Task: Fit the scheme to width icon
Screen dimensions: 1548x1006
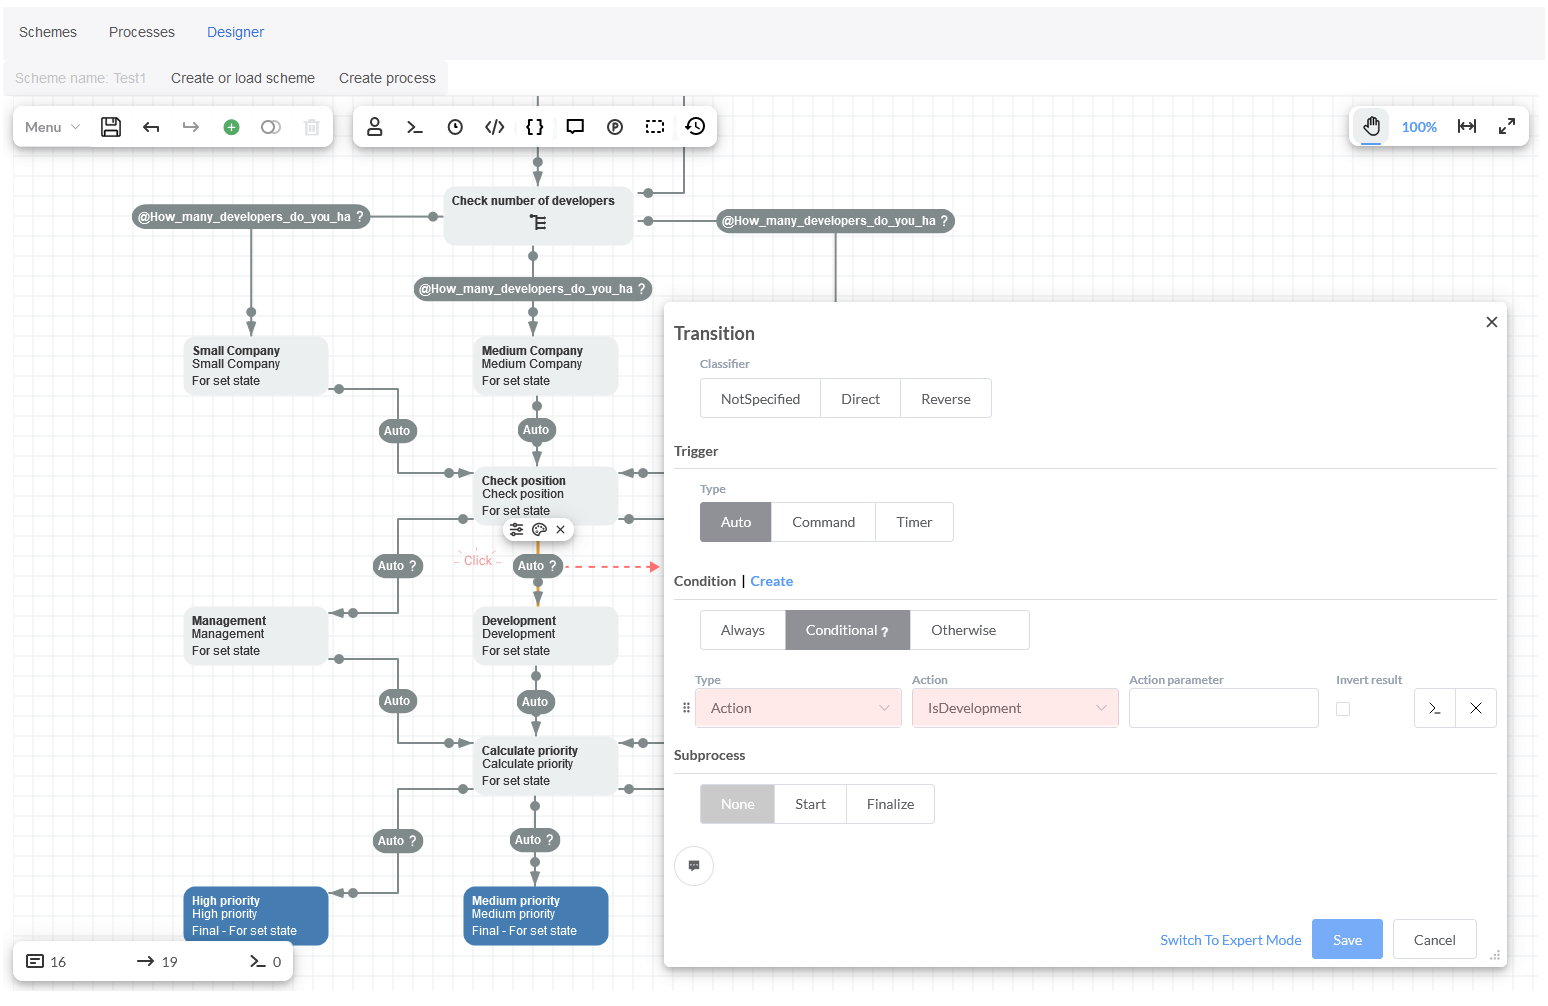Action: point(1467,126)
